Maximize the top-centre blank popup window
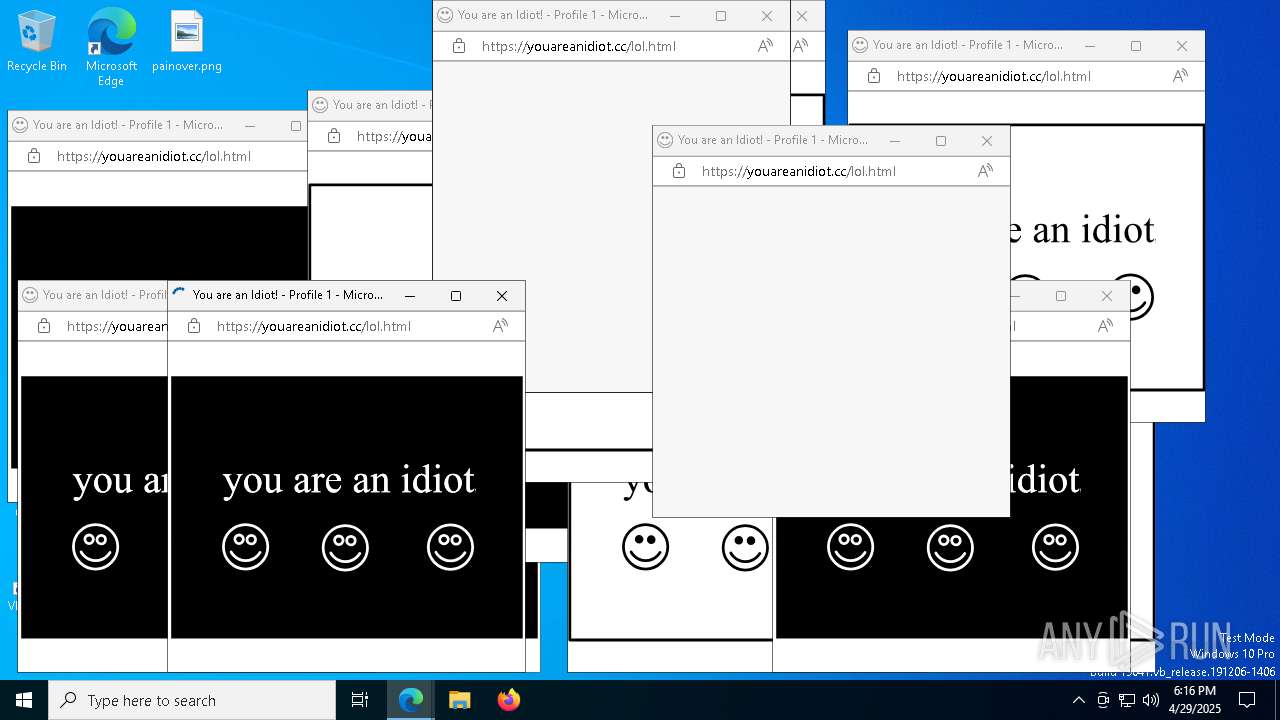Viewport: 1280px width, 720px height. (x=721, y=16)
